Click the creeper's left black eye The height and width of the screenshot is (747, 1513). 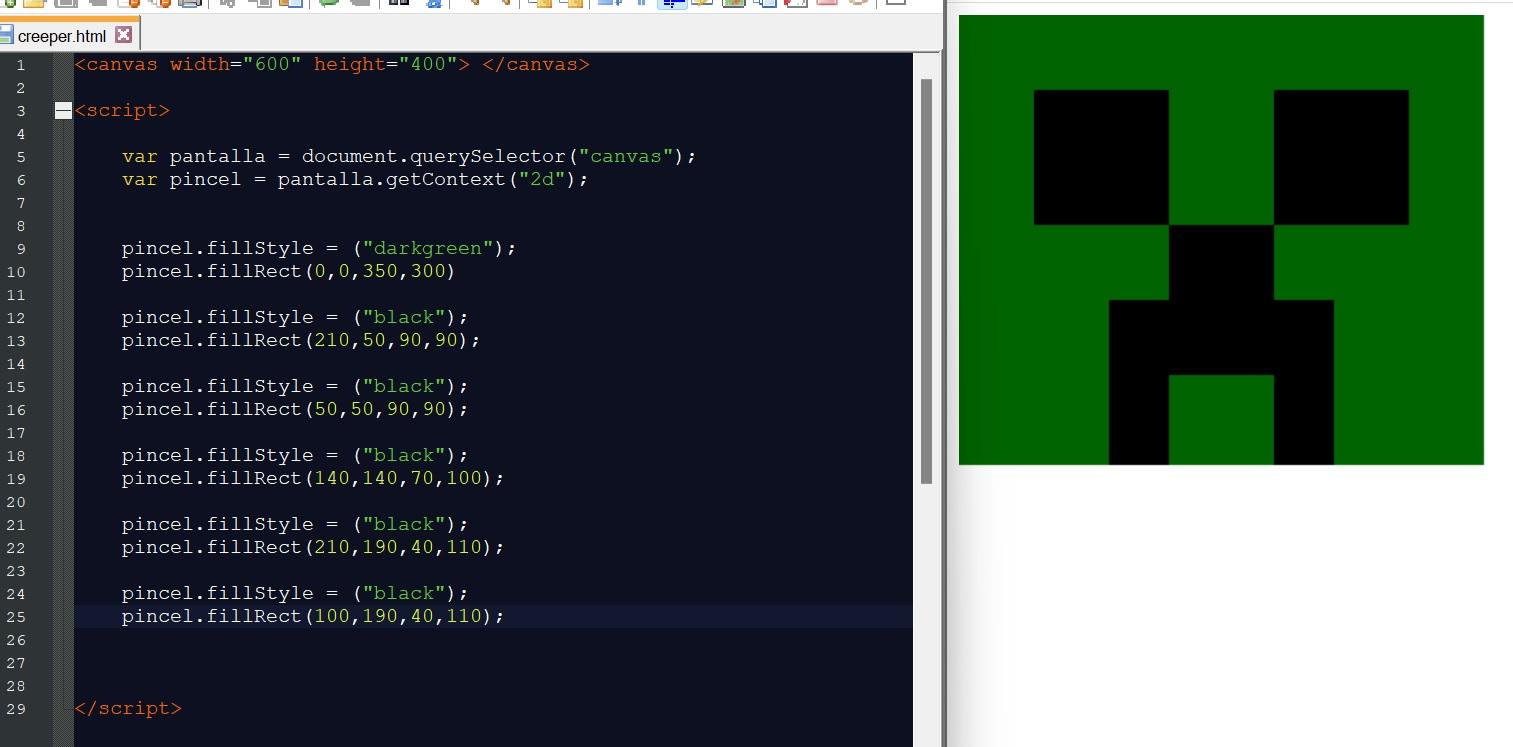tap(1101, 157)
